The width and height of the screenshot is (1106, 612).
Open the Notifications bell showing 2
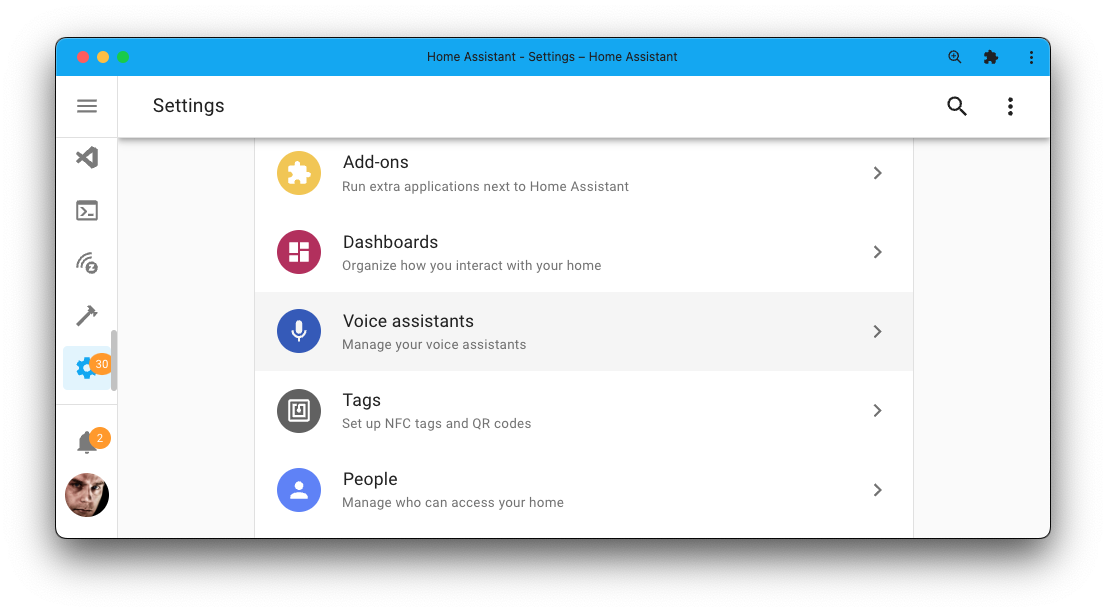click(x=87, y=438)
